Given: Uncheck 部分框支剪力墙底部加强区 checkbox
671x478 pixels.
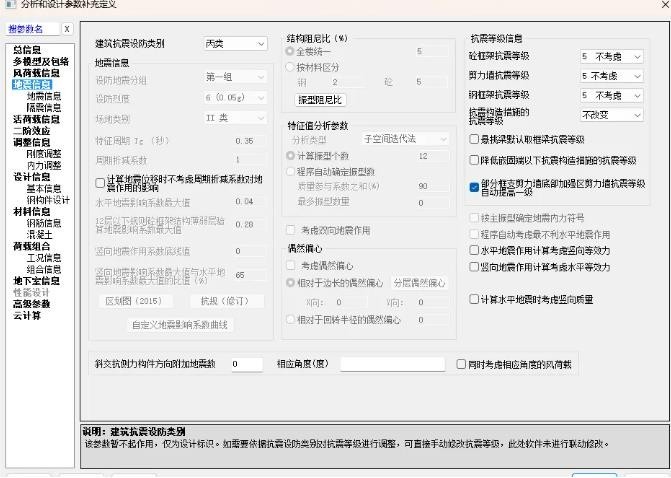Looking at the screenshot, I should click(474, 187).
